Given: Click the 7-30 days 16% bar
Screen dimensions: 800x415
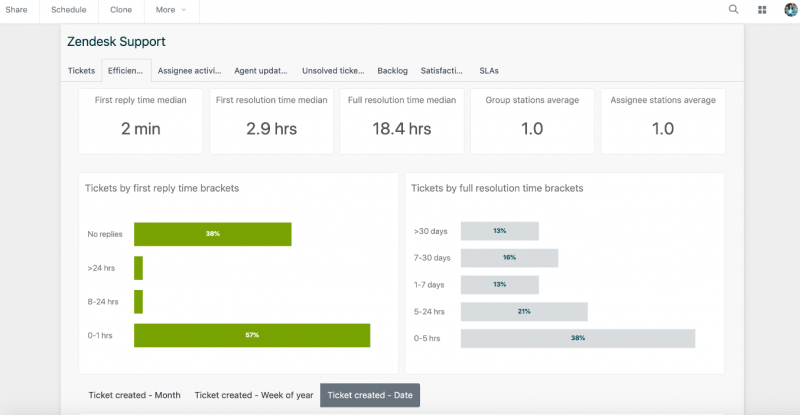Looking at the screenshot, I should tap(509, 258).
